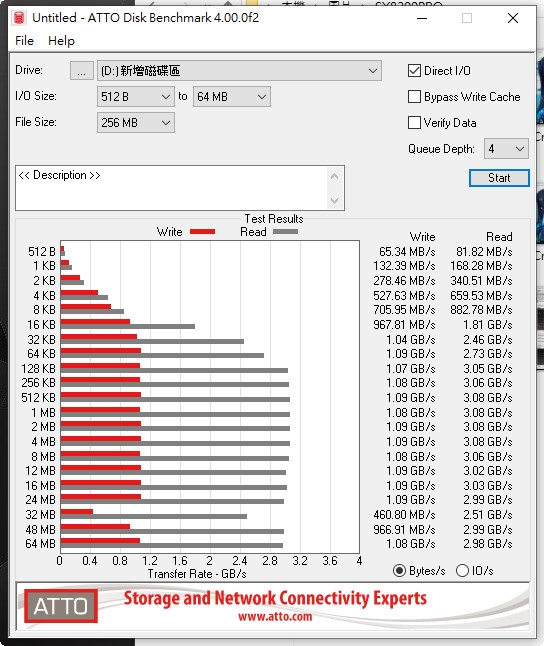Click the 705.95 MB/s write value

tap(404, 310)
